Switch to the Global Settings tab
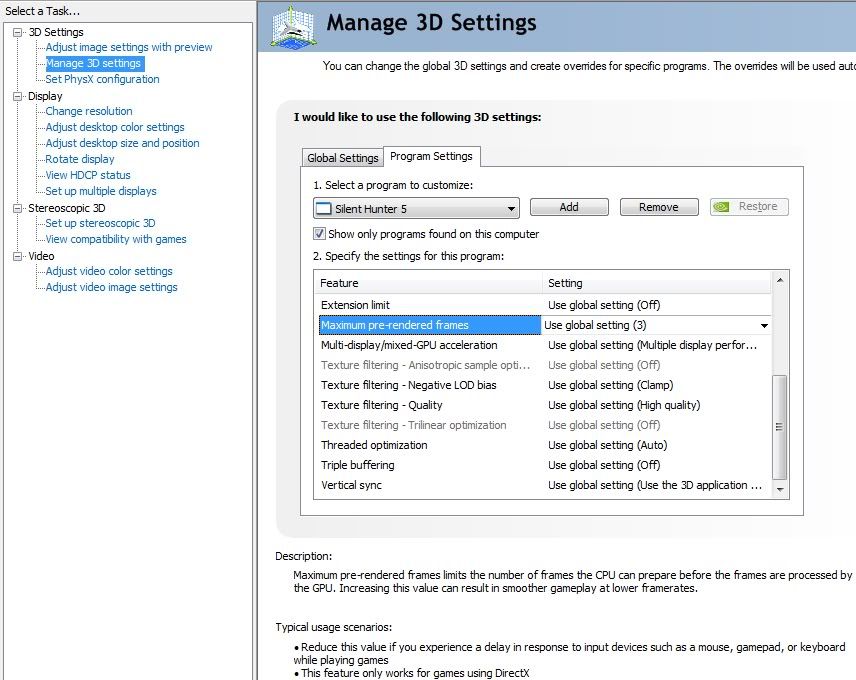Screen dimensions: 856x680 tap(342, 158)
